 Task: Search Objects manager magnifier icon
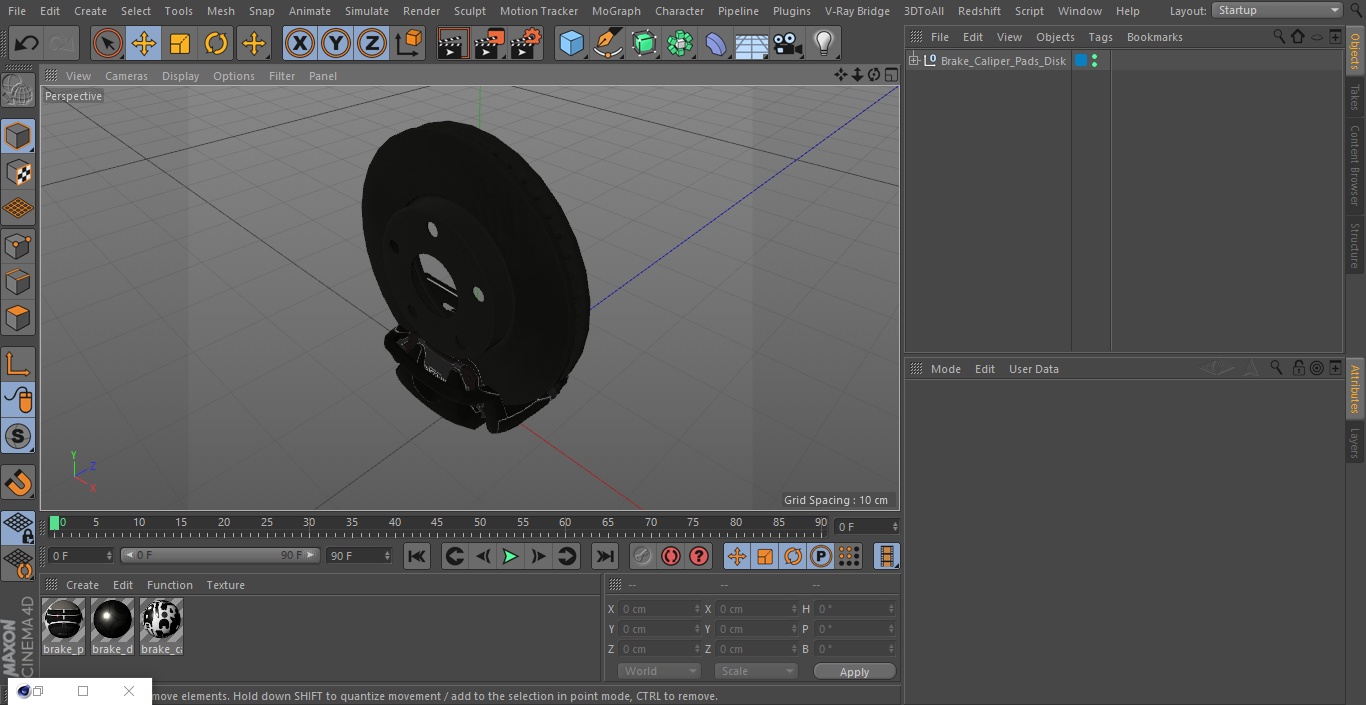(x=1279, y=36)
